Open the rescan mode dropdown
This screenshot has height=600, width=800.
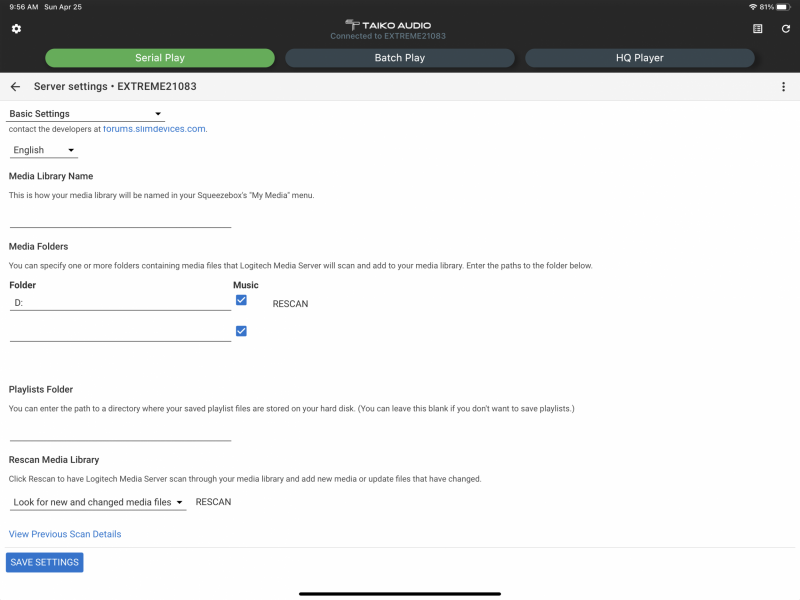coord(98,502)
